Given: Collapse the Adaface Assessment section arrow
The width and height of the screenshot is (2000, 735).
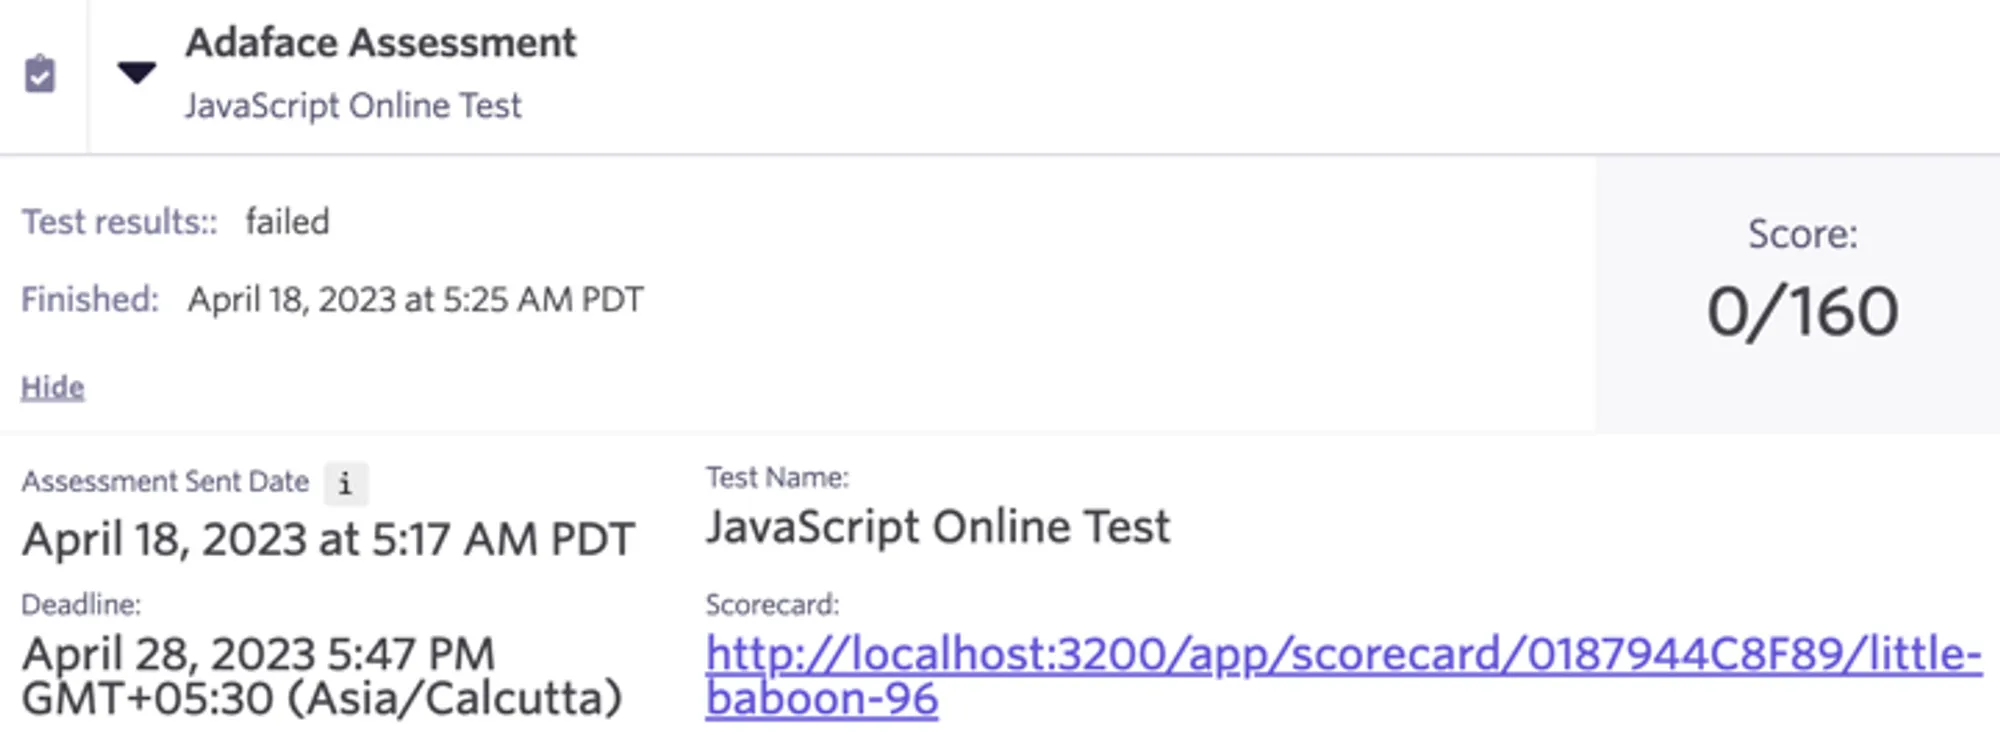Looking at the screenshot, I should pos(136,72).
